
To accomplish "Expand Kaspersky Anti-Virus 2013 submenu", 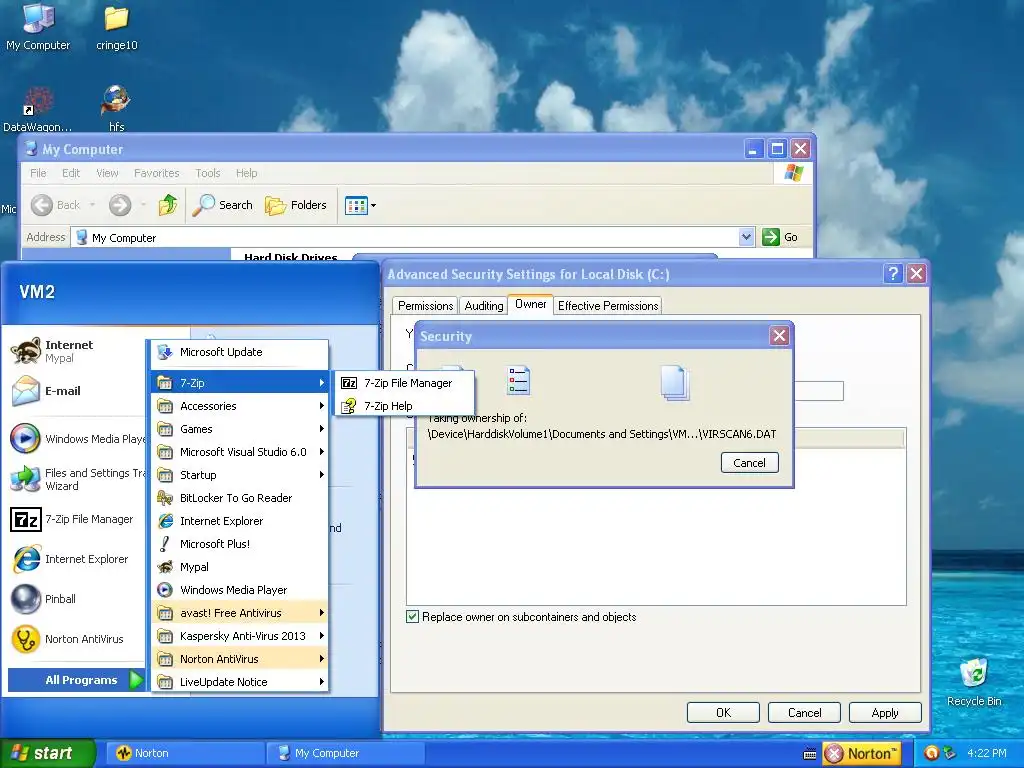I will 240,635.
